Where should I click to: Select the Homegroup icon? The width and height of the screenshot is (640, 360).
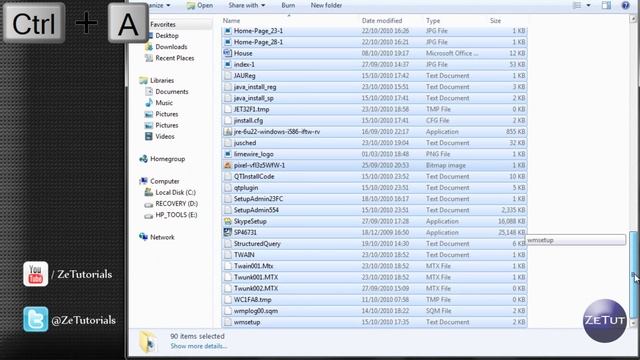143,159
